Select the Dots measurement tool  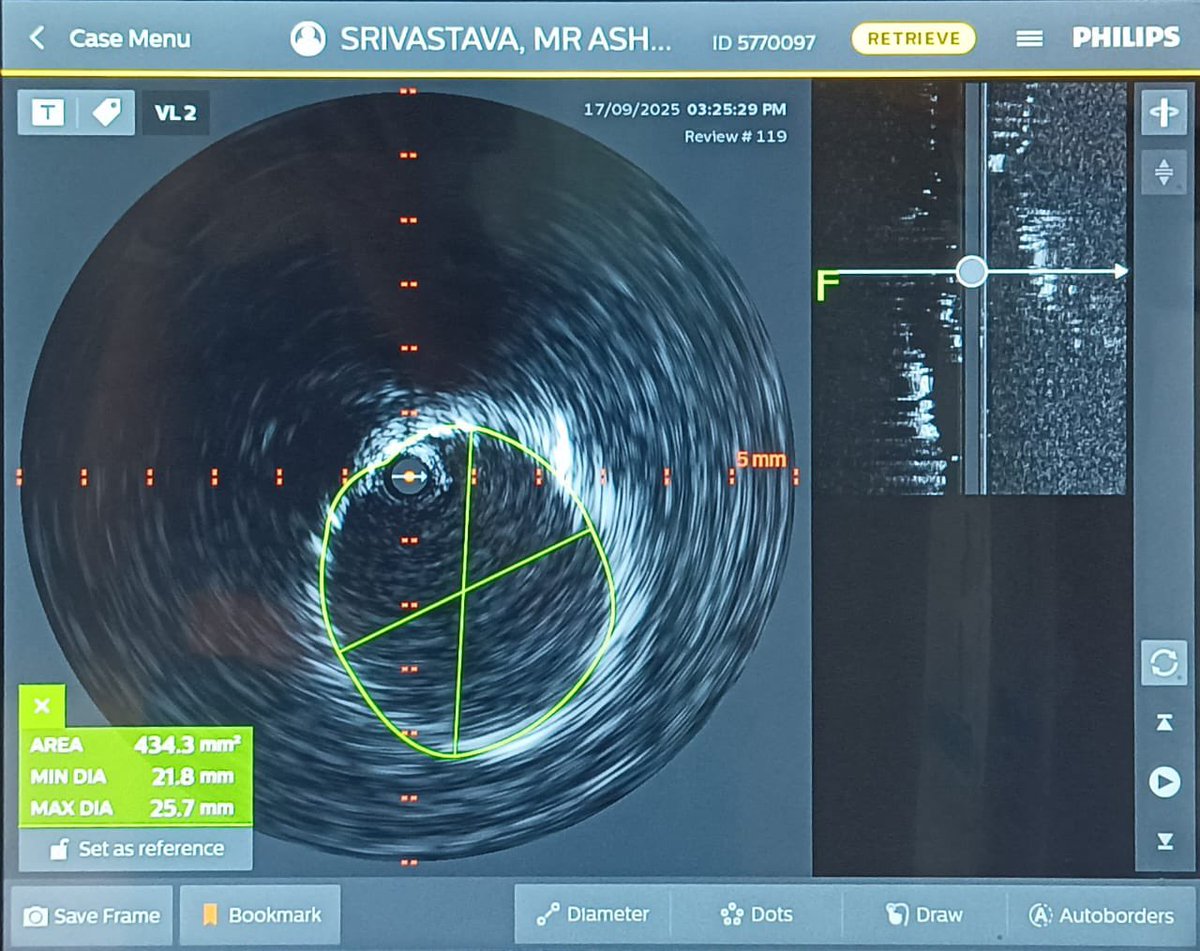tap(756, 914)
